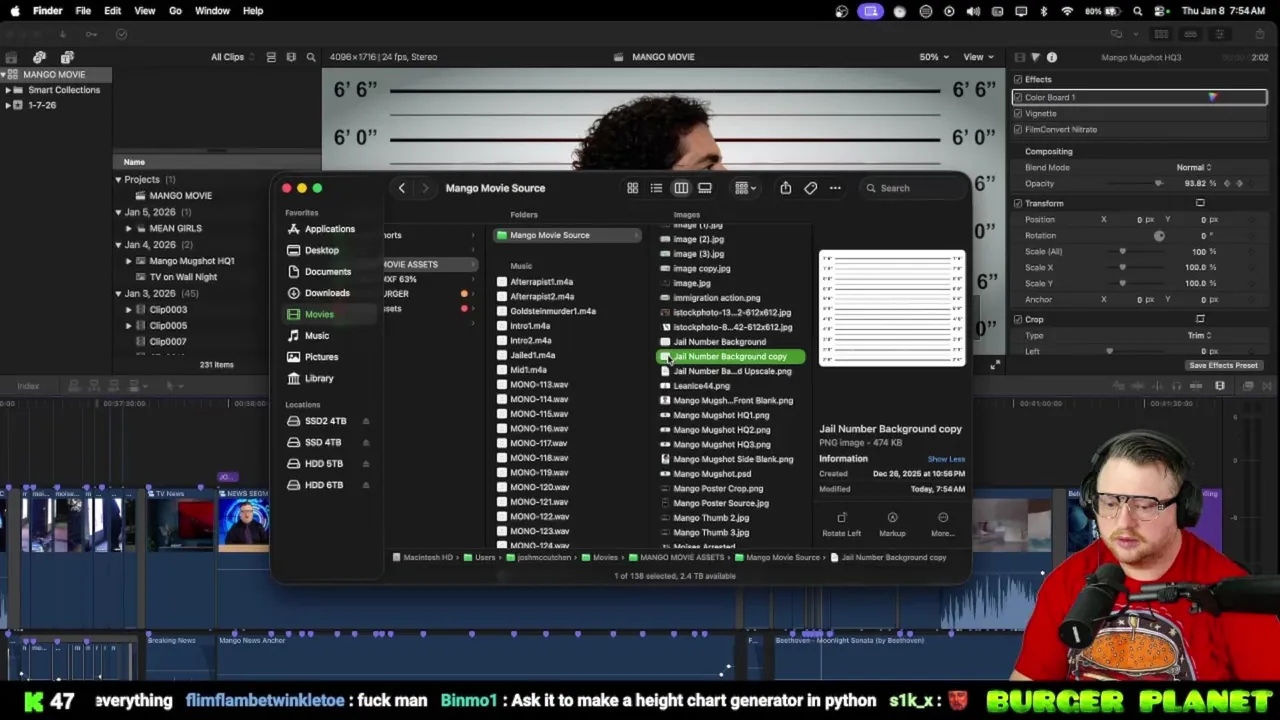The image size is (1280, 720).
Task: Select Afterrapist1.m4a file
Action: click(541, 282)
